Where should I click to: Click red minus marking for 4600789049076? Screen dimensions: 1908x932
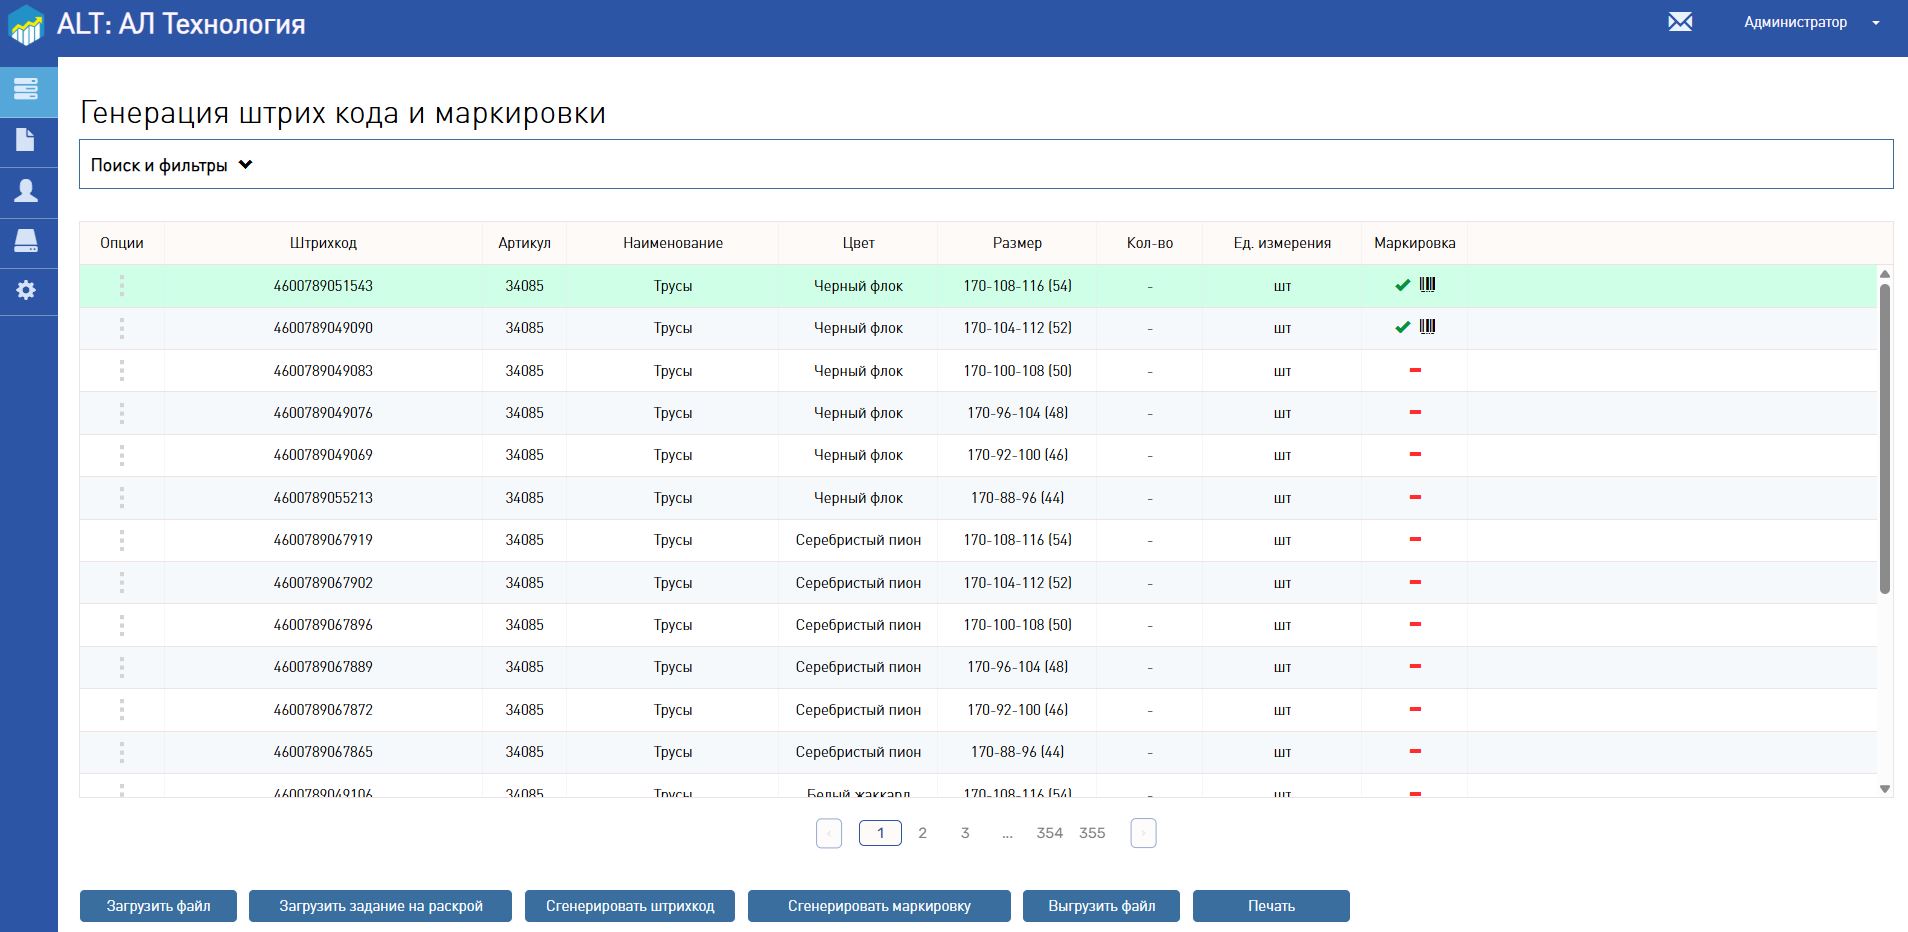coord(1415,413)
